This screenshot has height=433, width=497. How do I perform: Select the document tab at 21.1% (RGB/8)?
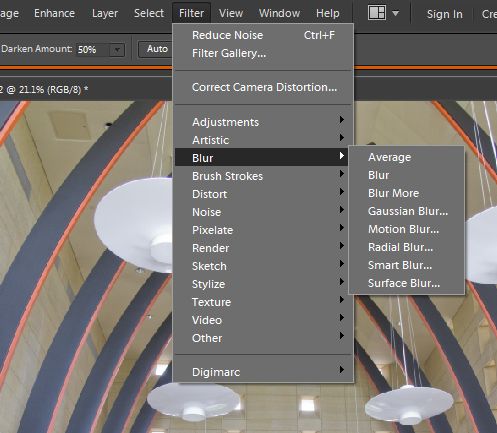coord(44,89)
